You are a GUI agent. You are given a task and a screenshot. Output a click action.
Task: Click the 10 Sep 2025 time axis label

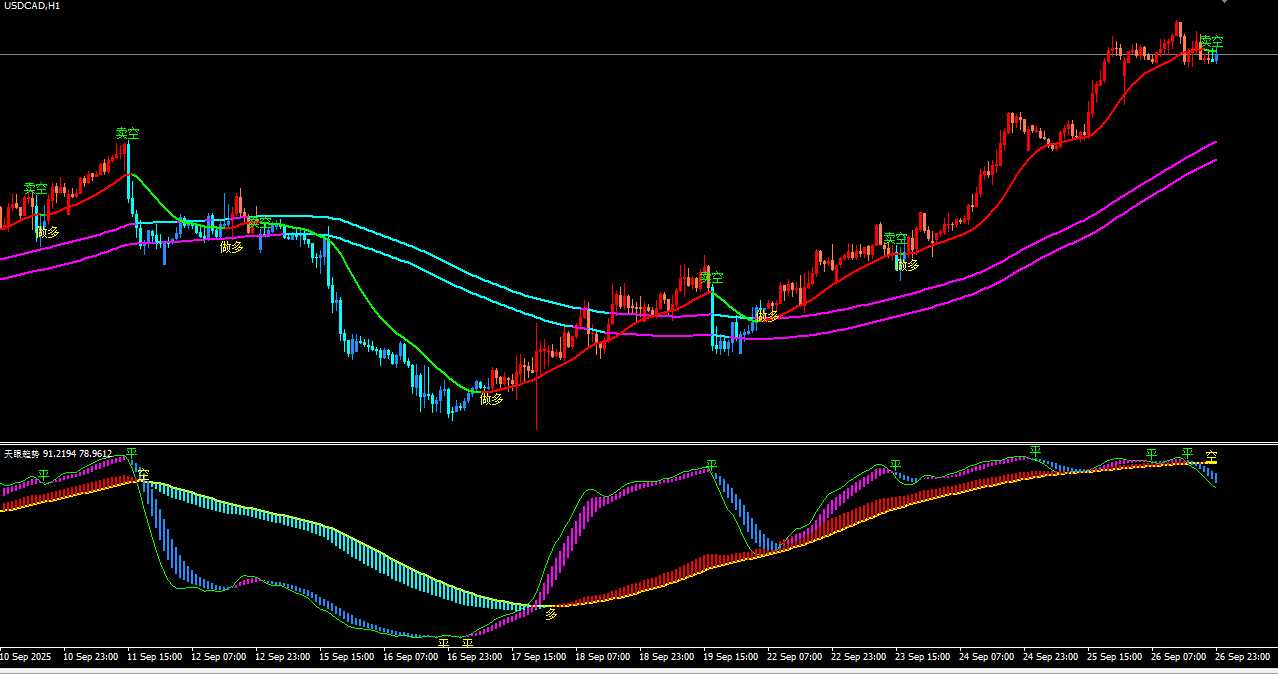25,657
